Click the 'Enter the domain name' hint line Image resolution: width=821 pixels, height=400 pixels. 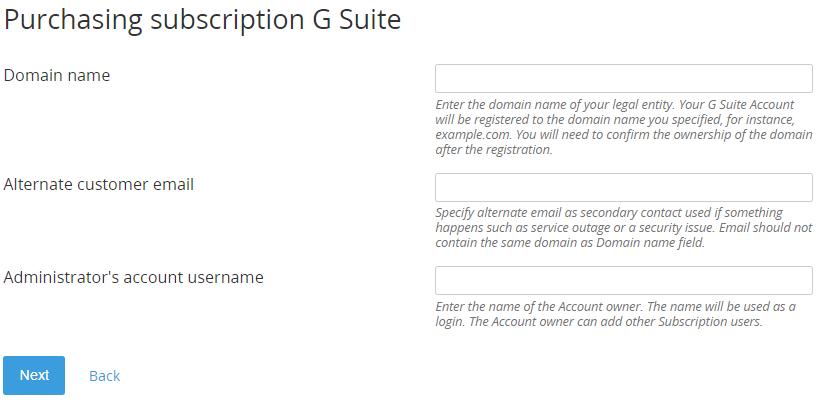tap(615, 104)
